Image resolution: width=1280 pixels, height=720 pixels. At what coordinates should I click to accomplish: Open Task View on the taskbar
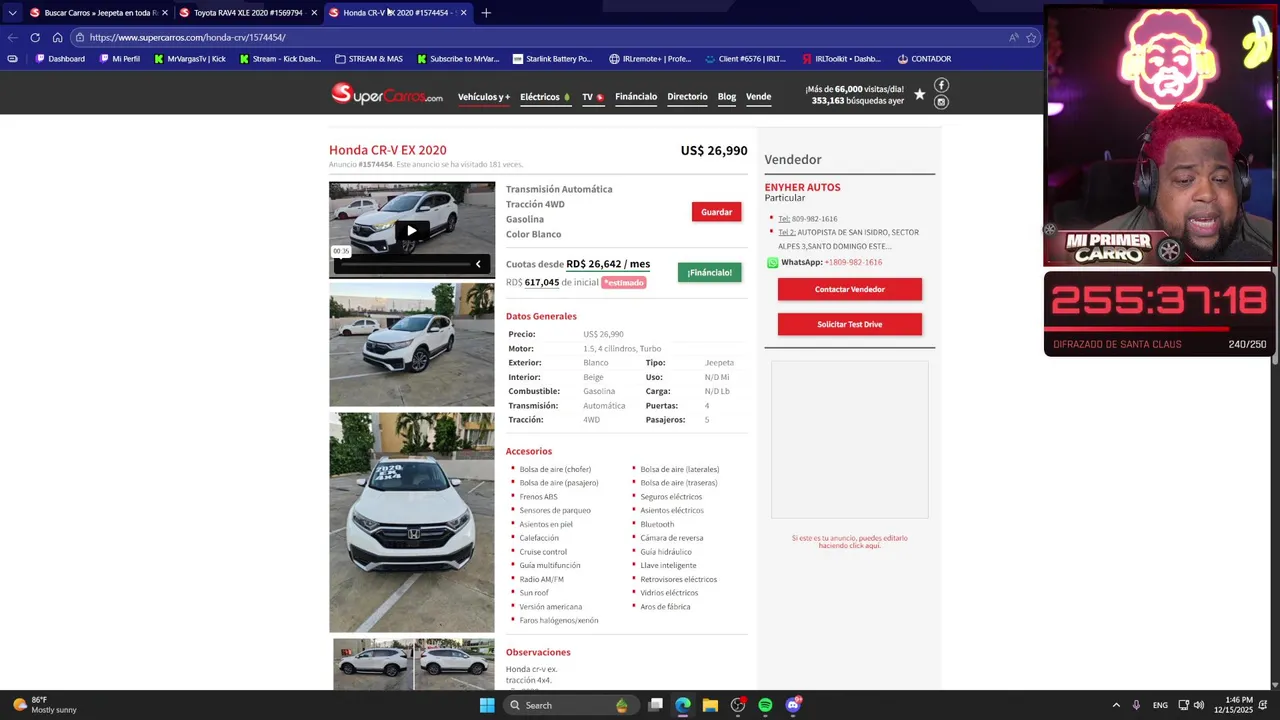pos(655,705)
